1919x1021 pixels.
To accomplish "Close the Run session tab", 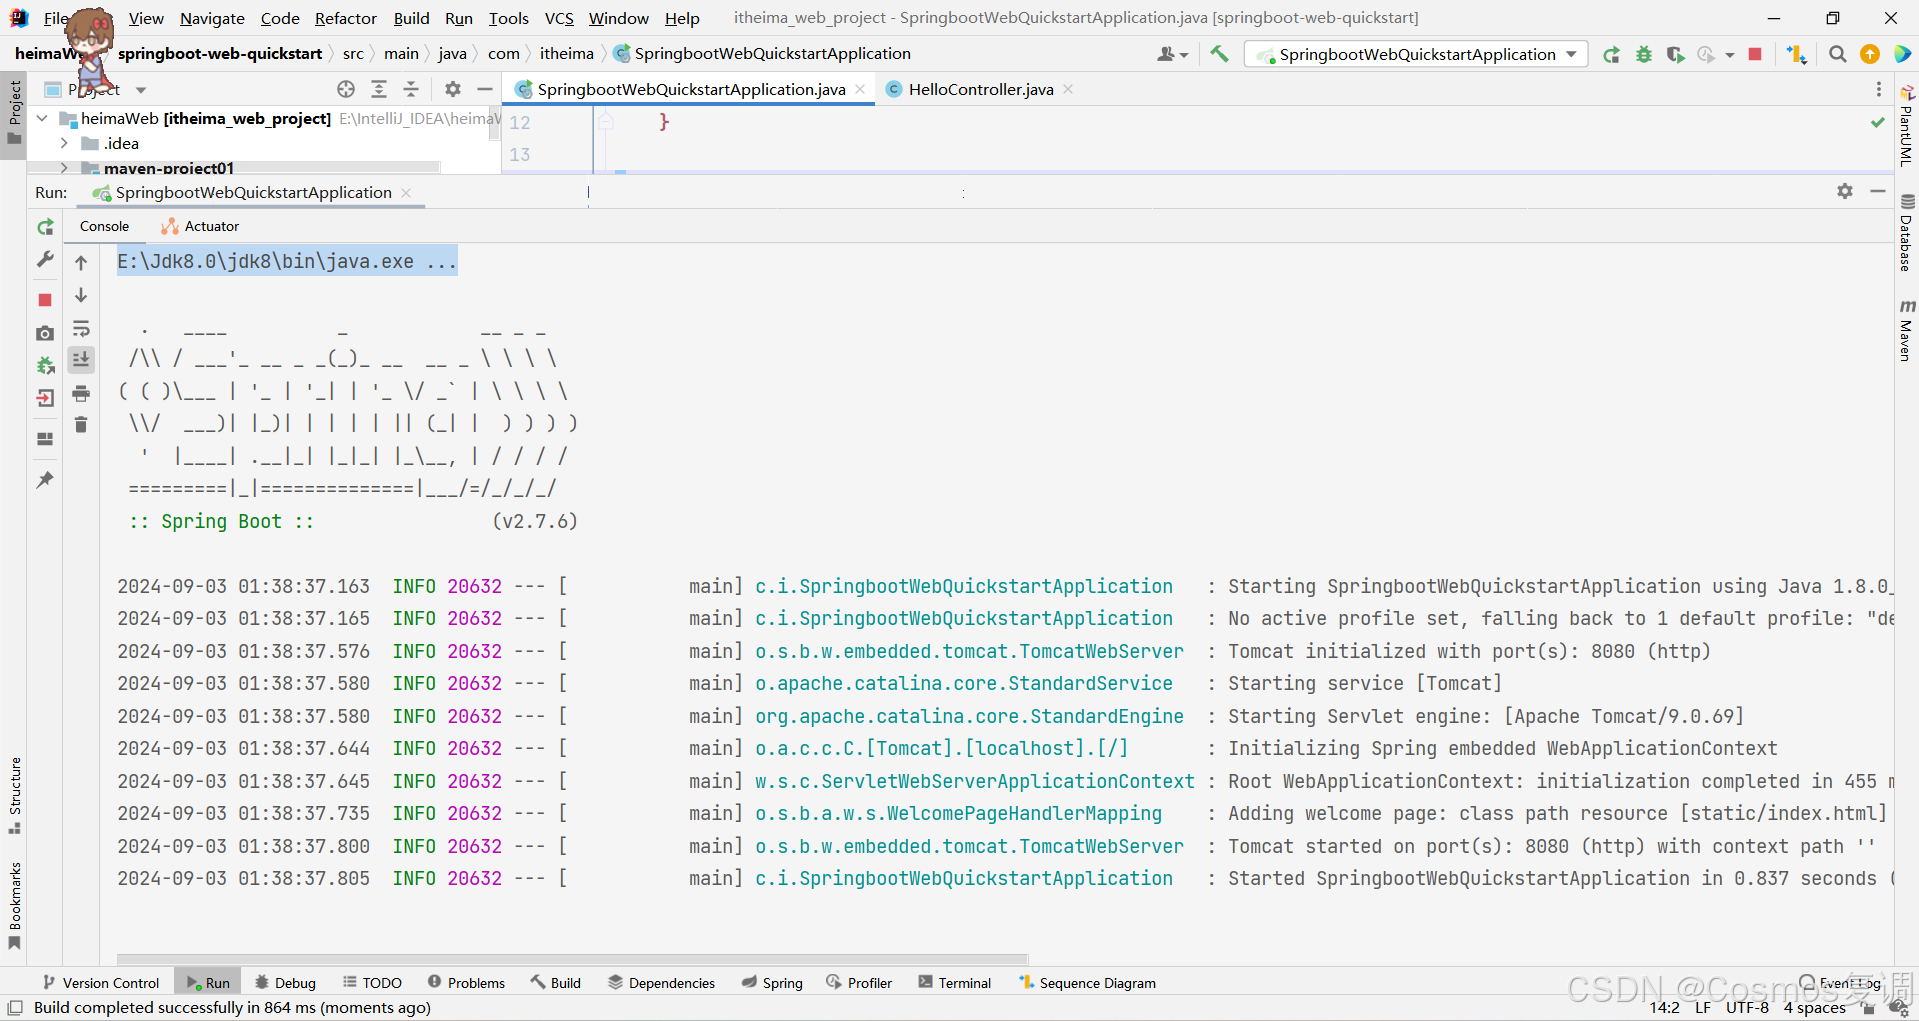I will (406, 192).
